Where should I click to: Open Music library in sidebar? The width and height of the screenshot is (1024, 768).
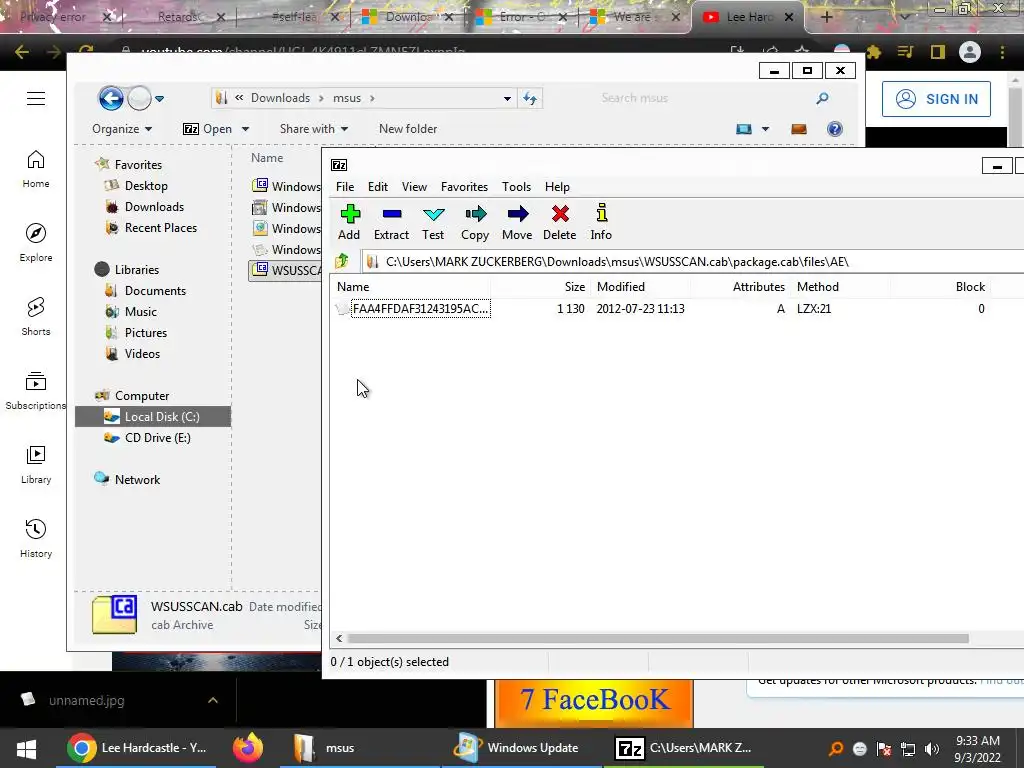click(x=140, y=312)
